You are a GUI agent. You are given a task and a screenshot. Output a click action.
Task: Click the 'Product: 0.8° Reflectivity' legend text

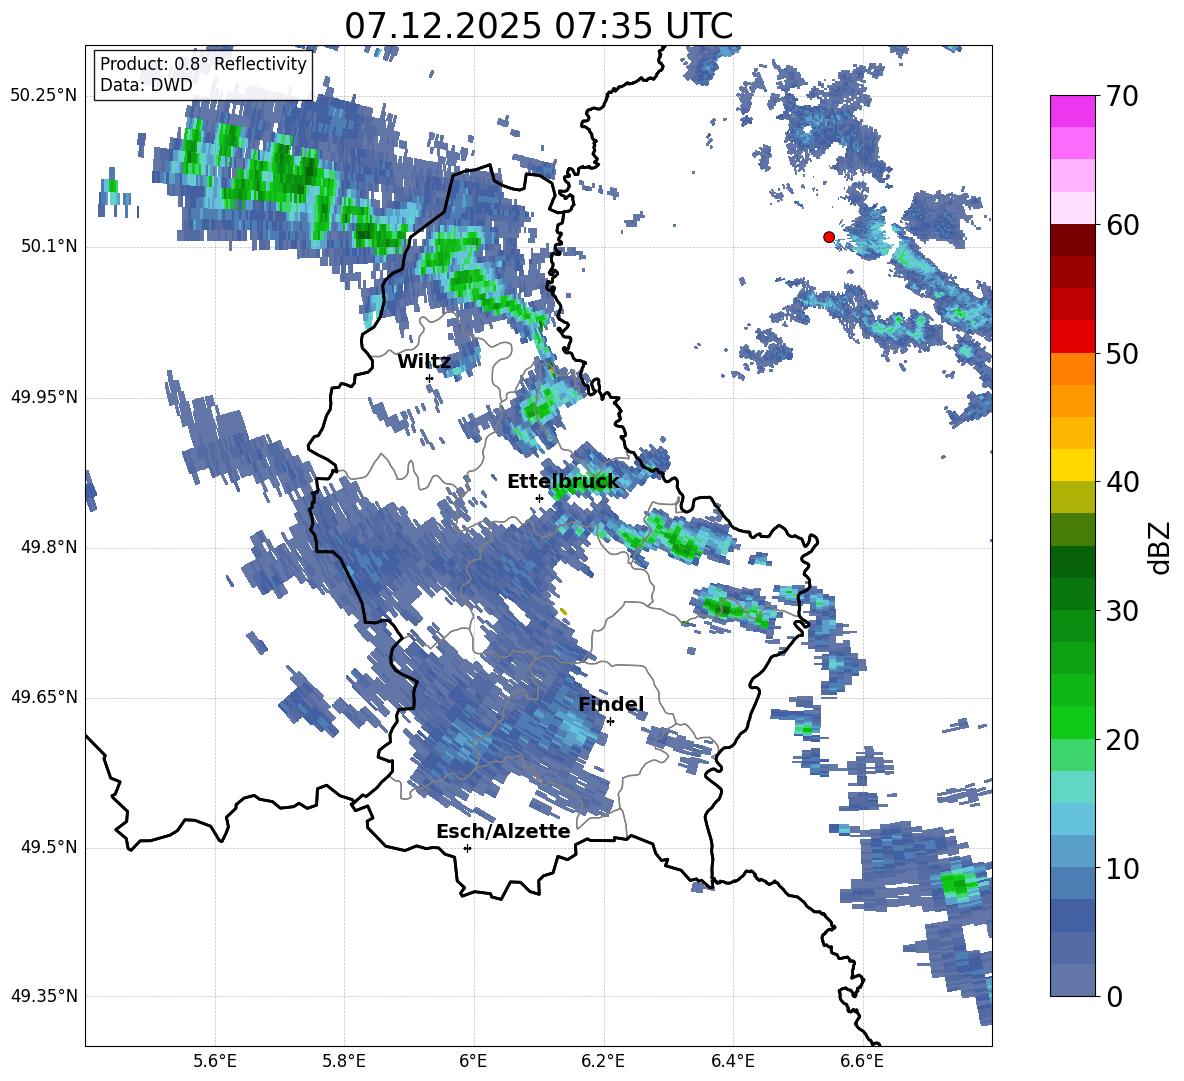click(x=203, y=63)
